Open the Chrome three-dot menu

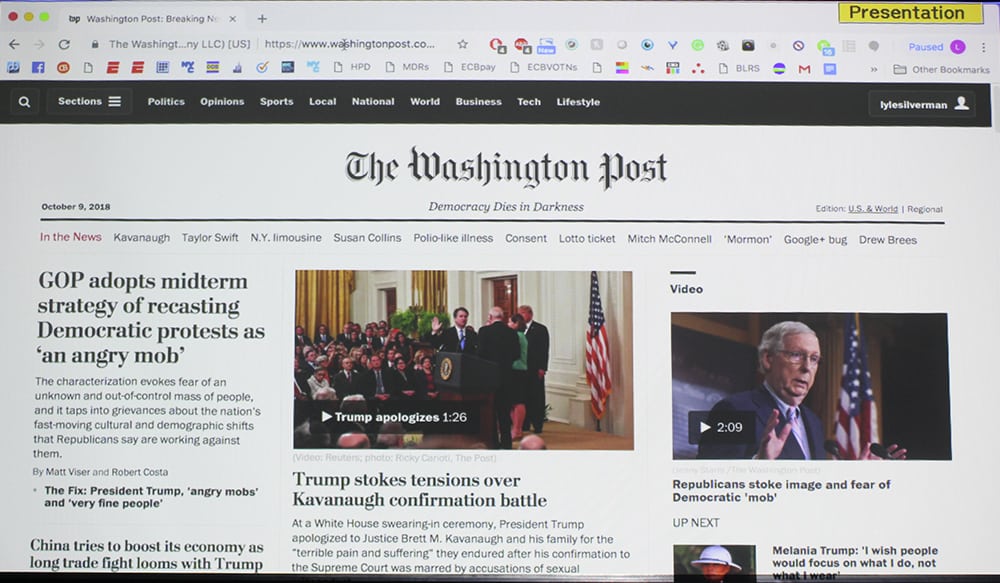click(x=984, y=47)
